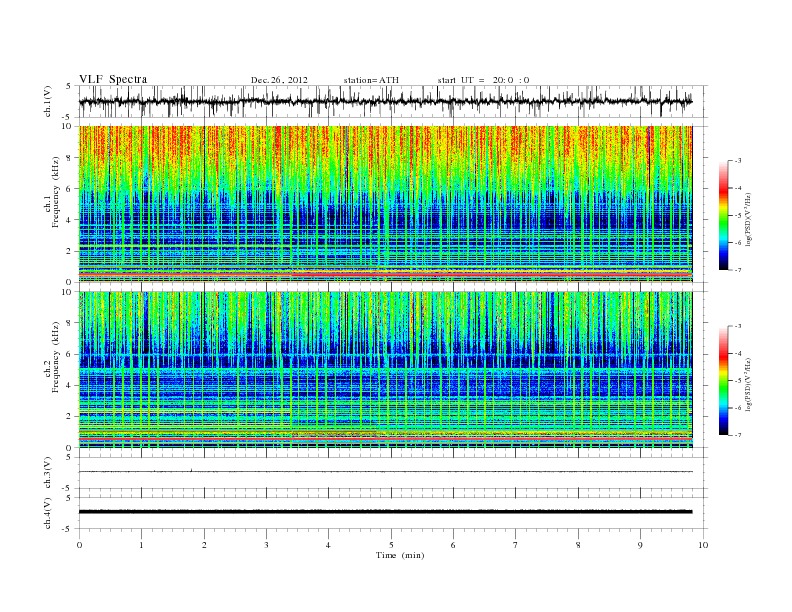The width and height of the screenshot is (792, 612).
Task: Click the "-3" tick on ch.1 color bar
Action: [x=738, y=161]
